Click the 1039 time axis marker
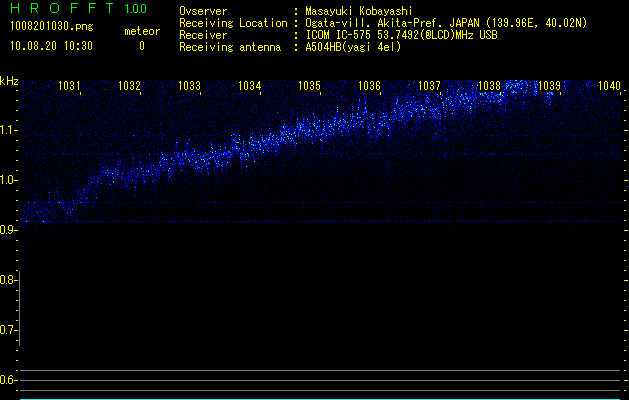This screenshot has width=629, height=400. [550, 85]
